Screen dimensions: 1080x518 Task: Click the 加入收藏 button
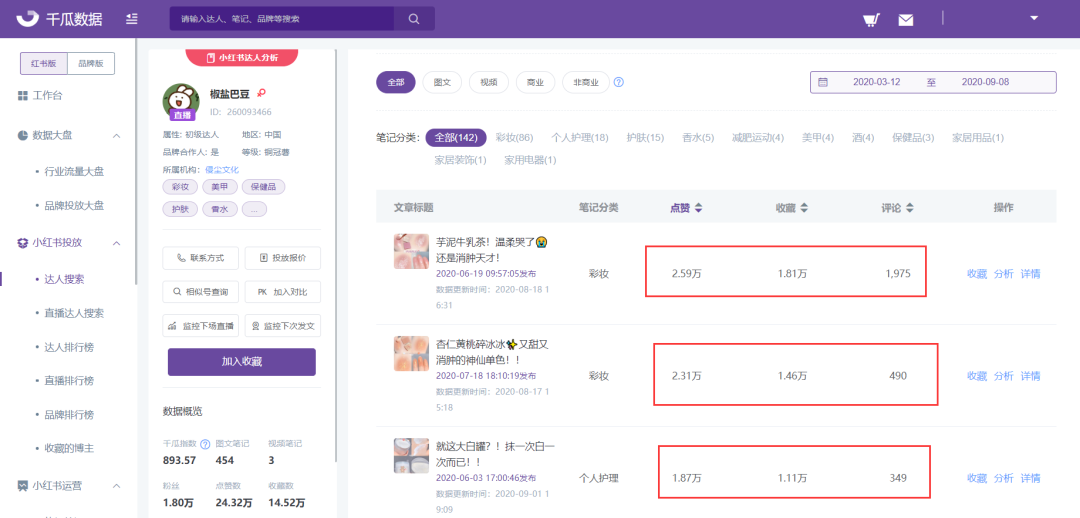[x=242, y=362]
